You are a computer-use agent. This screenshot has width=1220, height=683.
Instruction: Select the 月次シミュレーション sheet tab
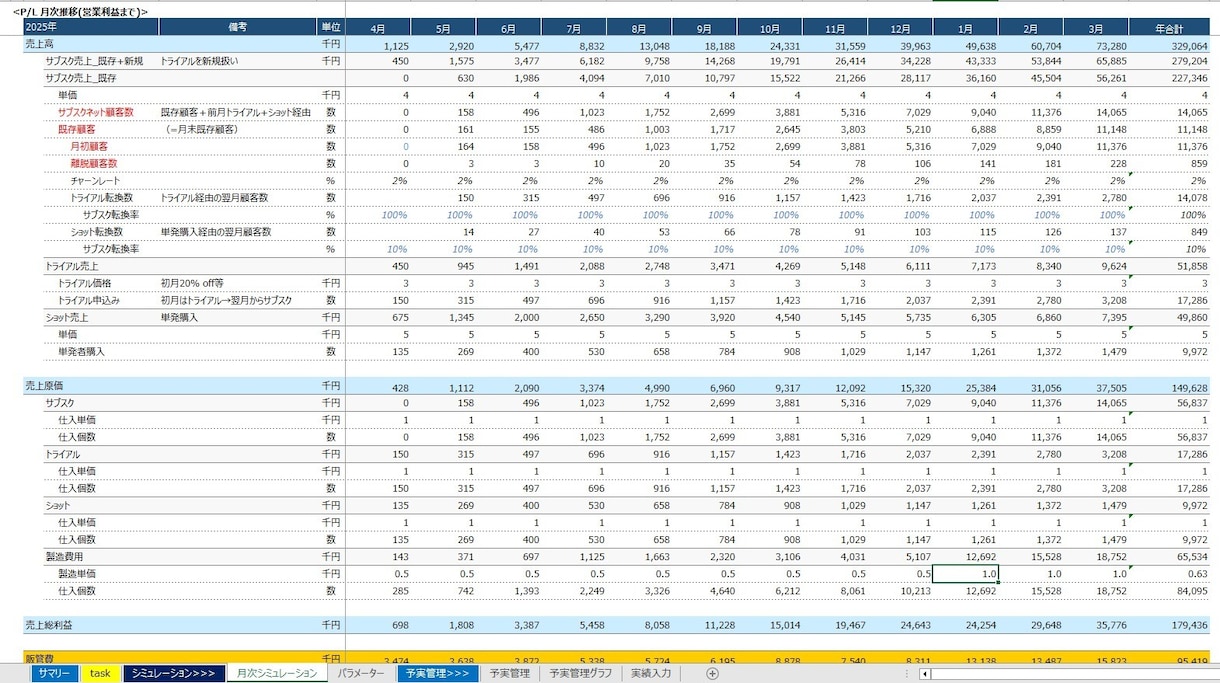click(276, 674)
